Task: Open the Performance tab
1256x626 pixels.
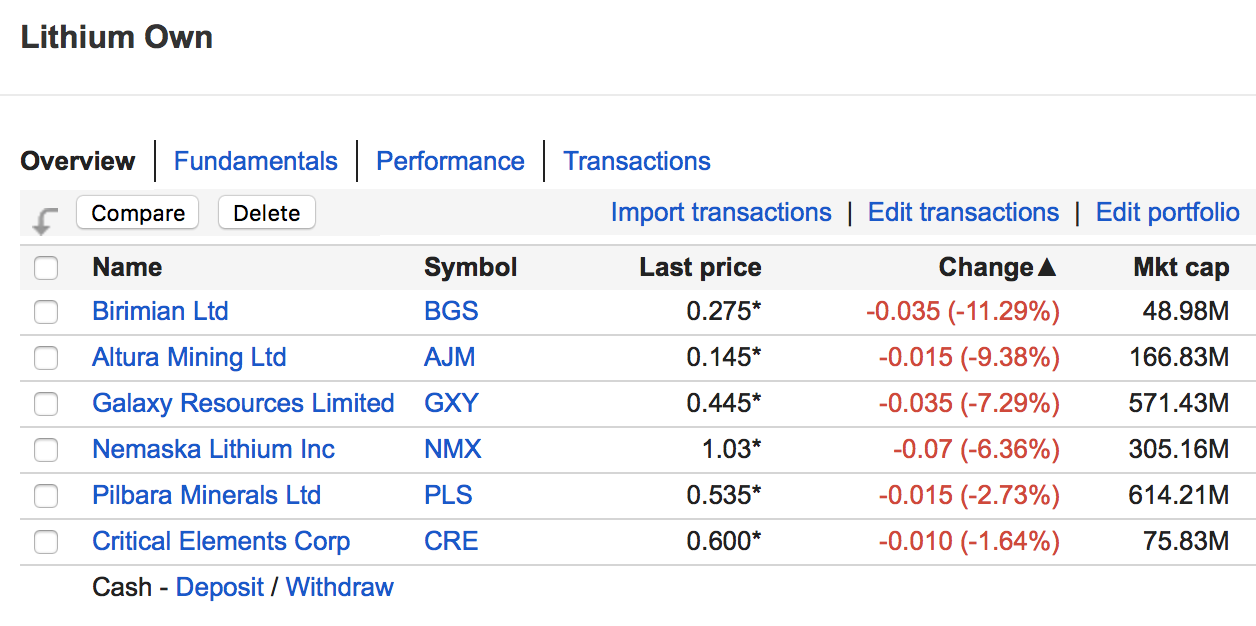Action: (450, 161)
